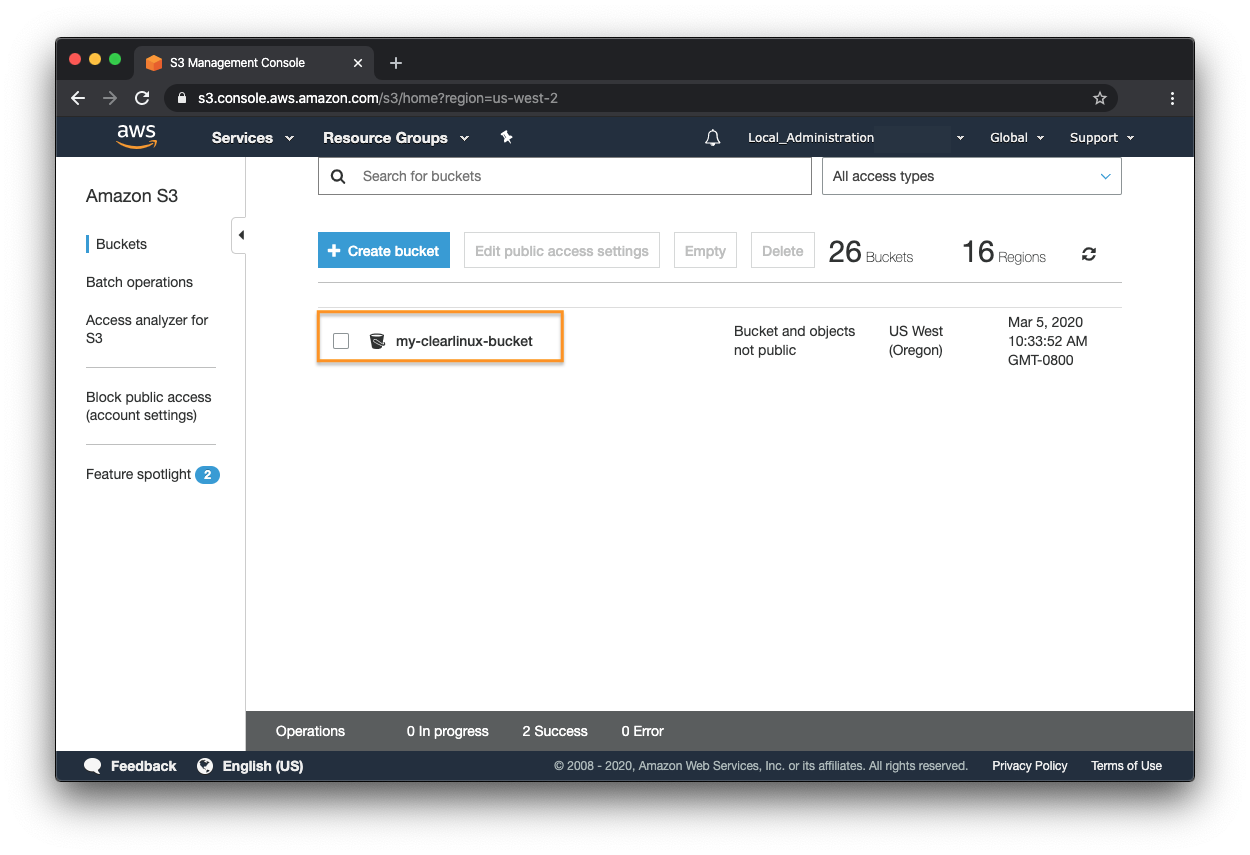The height and width of the screenshot is (855, 1250).
Task: Open the Services dropdown menu
Action: pyautogui.click(x=253, y=138)
